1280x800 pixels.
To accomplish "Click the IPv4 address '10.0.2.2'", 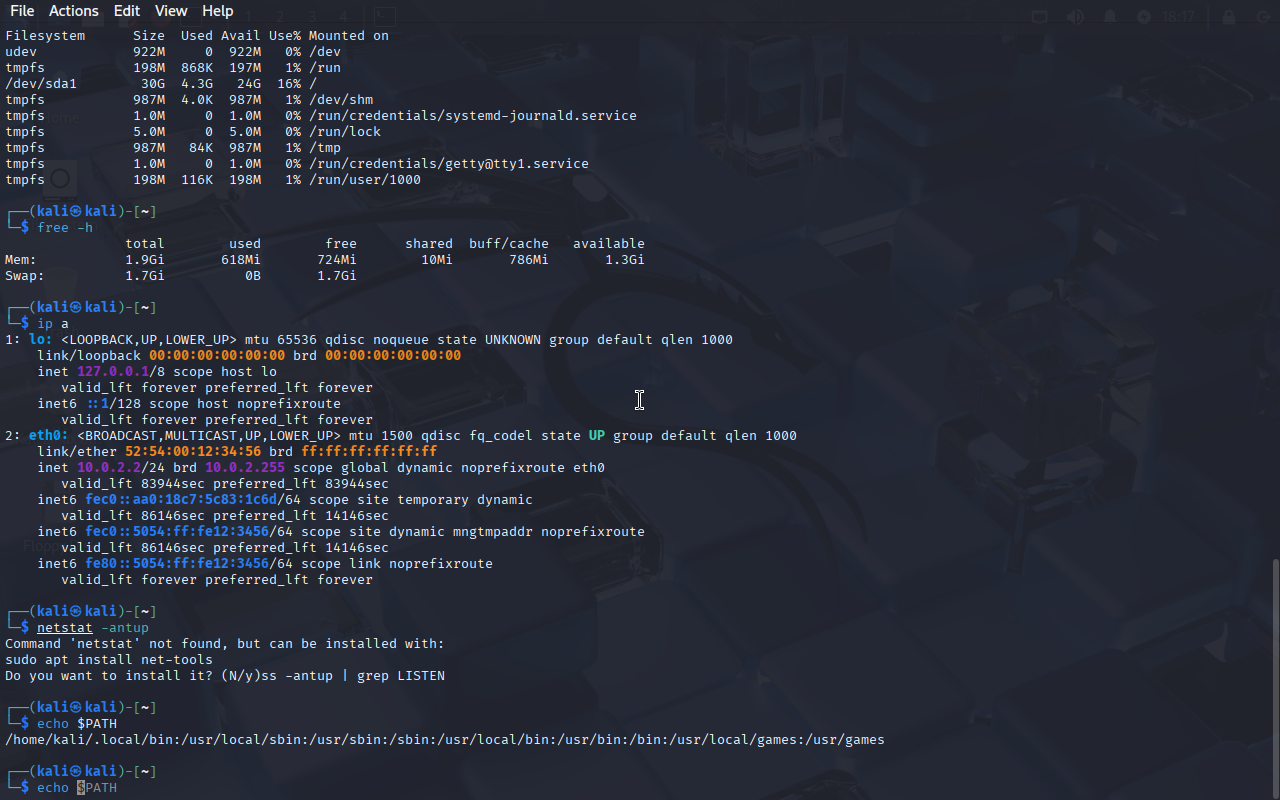I will tap(109, 468).
